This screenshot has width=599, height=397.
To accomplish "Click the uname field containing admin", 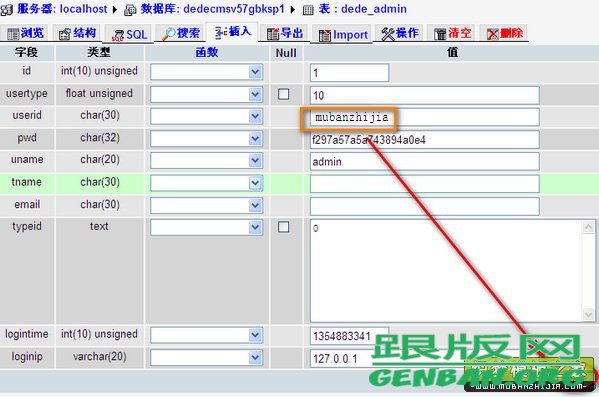I will (x=424, y=161).
